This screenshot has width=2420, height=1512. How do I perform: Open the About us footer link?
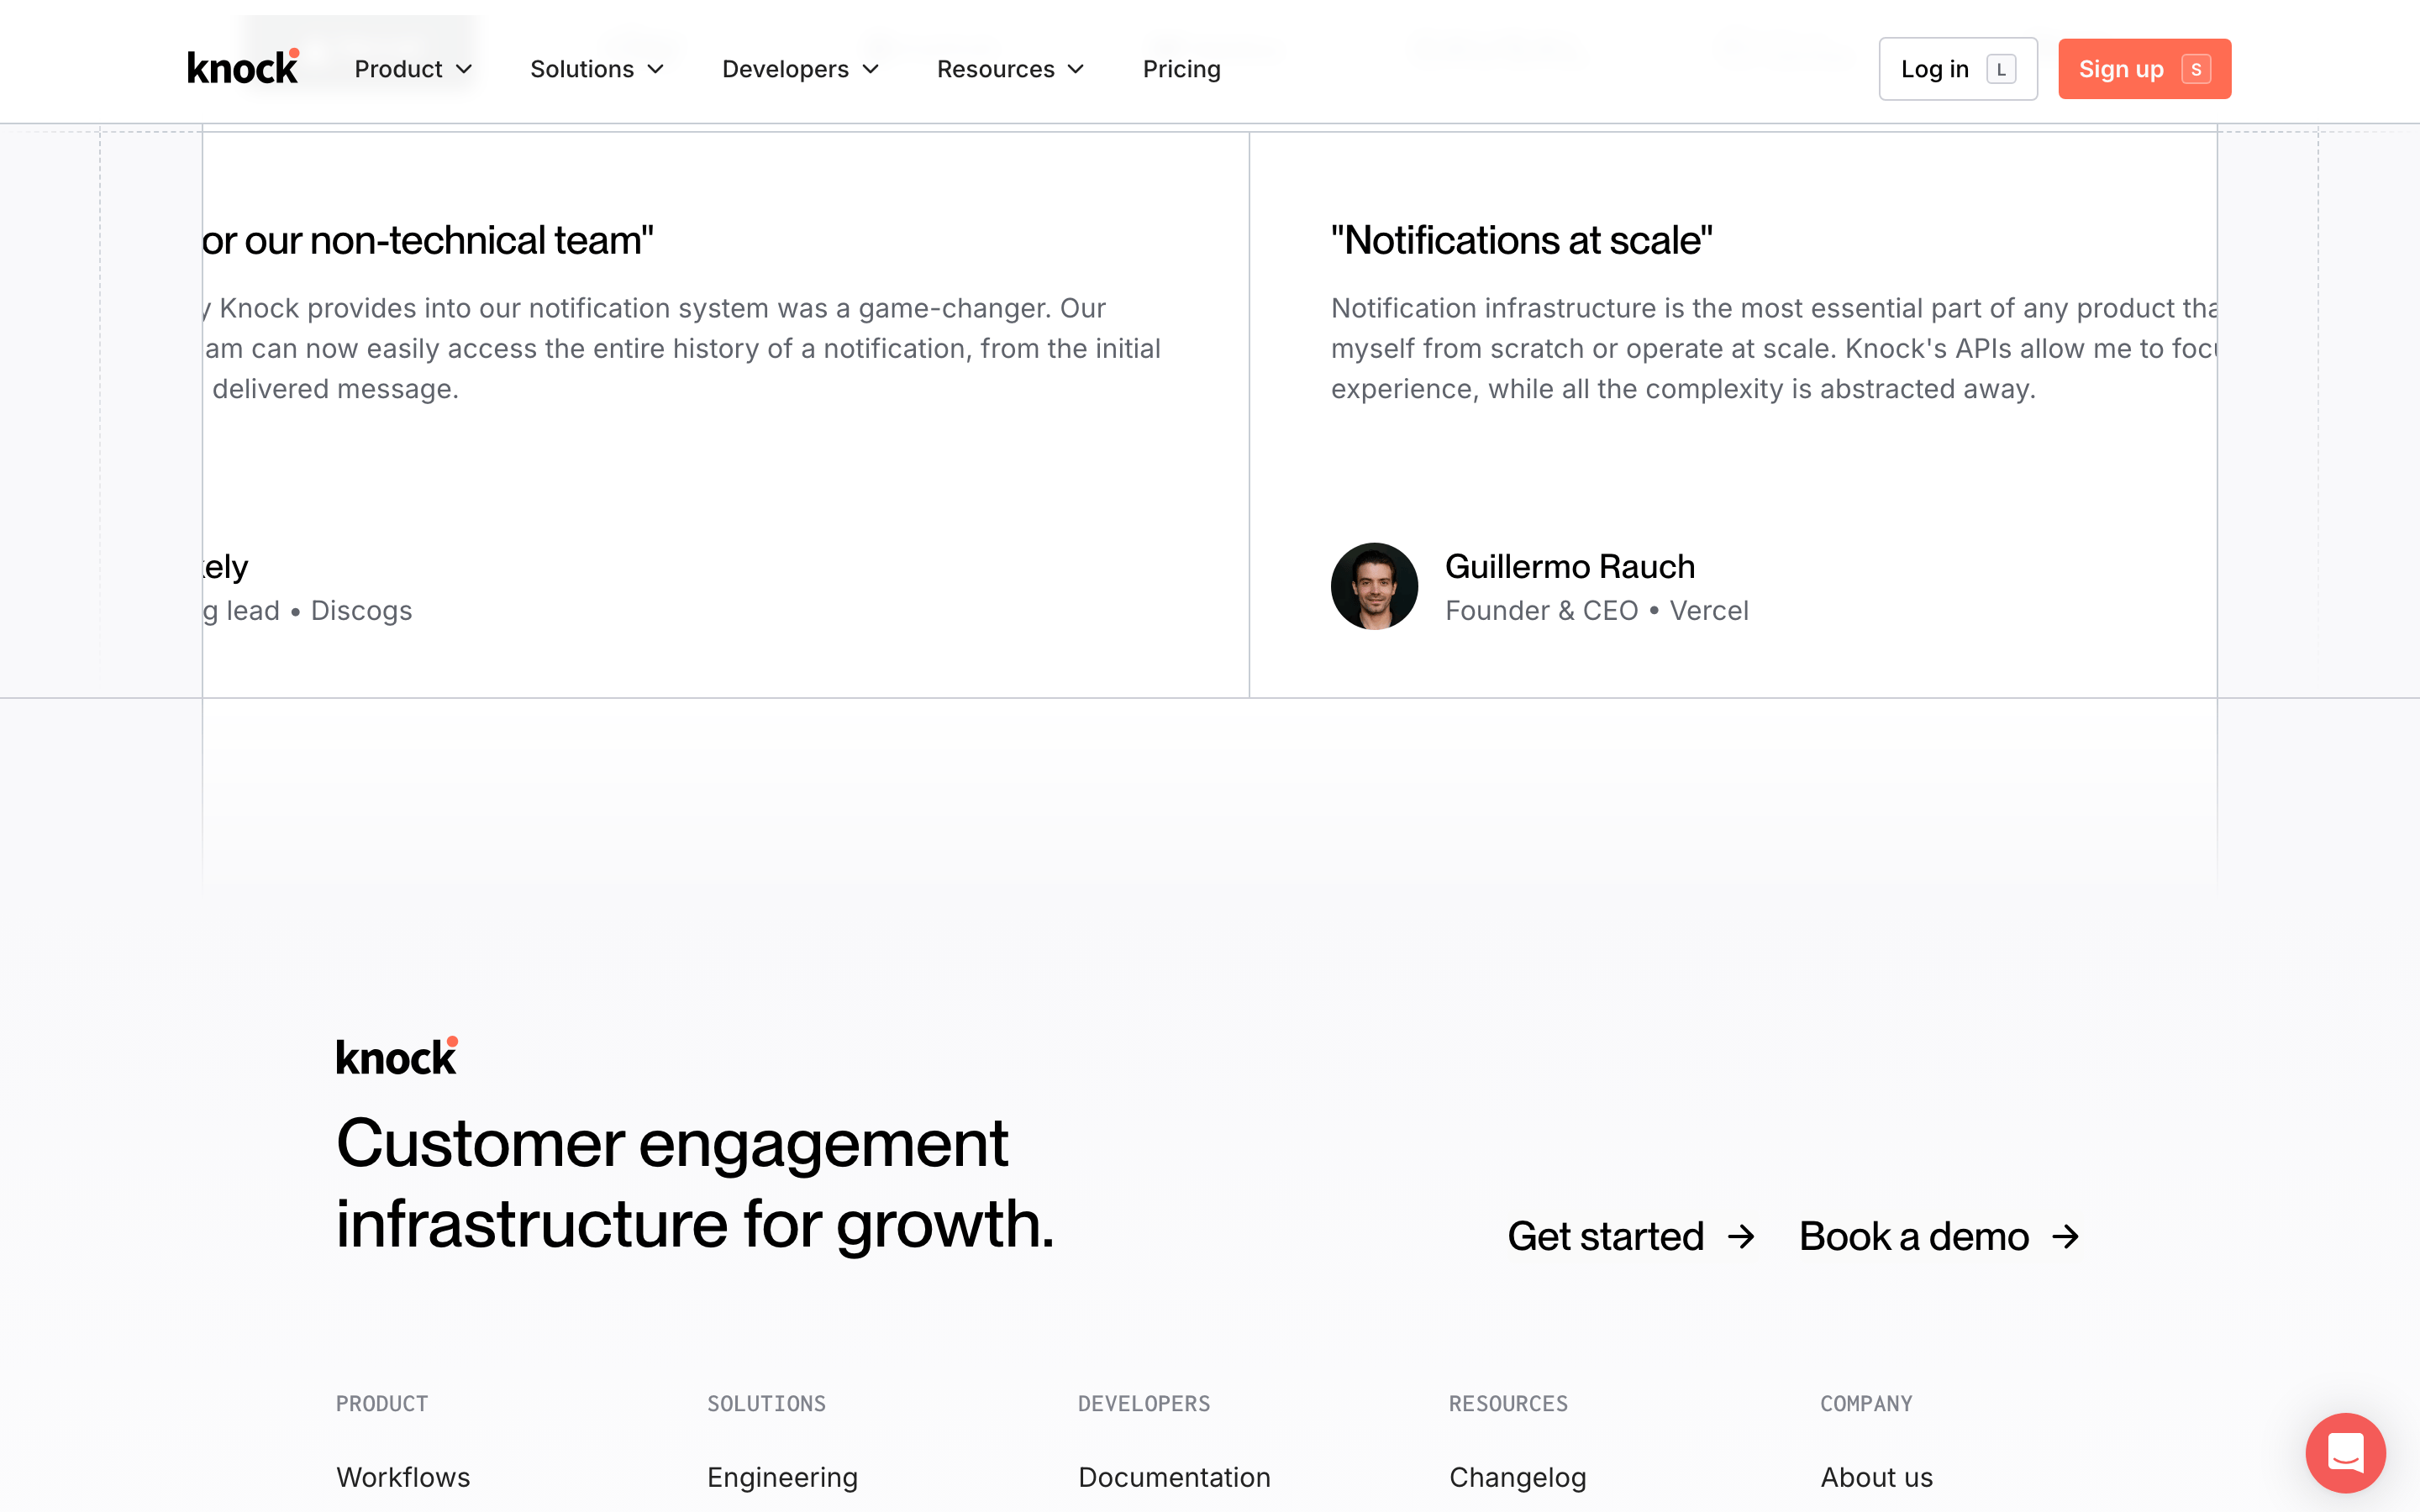click(x=1876, y=1477)
